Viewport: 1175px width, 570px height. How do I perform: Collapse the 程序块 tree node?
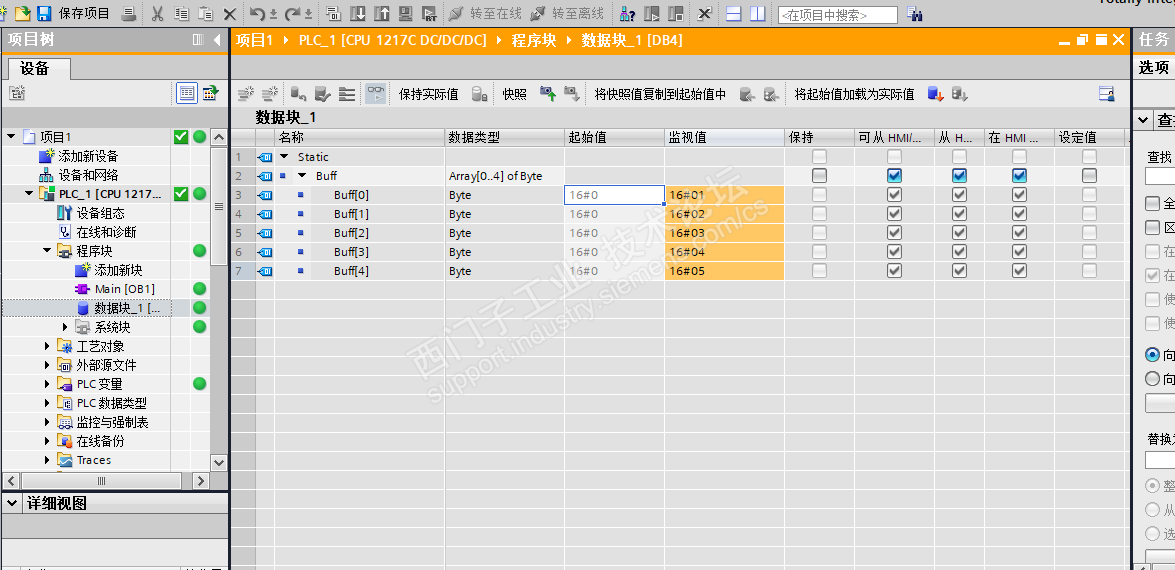[47, 251]
